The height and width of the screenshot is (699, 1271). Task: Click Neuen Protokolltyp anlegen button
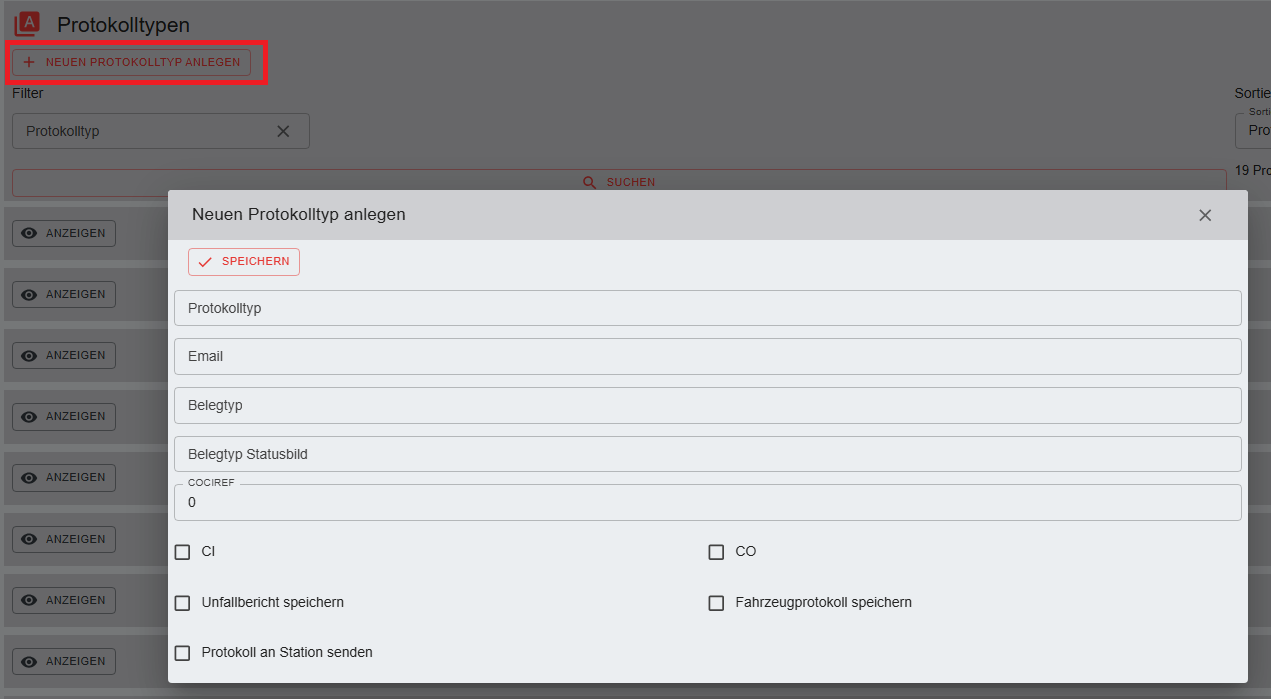(x=131, y=62)
